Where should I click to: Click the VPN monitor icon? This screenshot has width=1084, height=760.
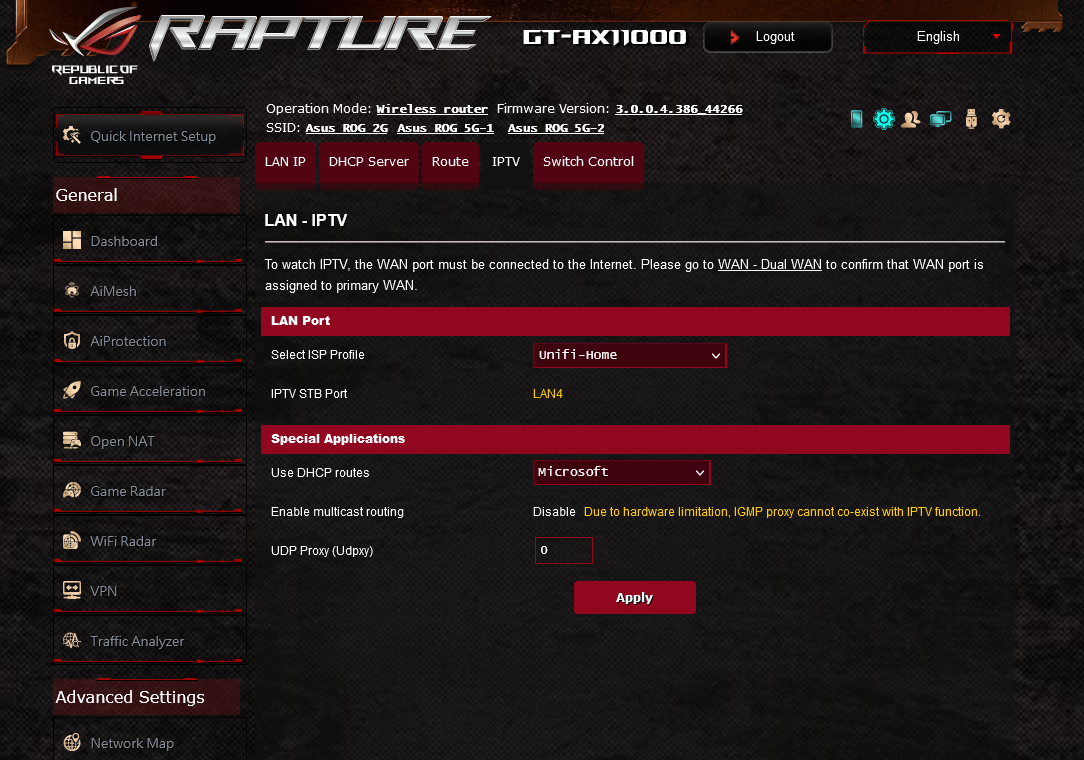pos(72,590)
